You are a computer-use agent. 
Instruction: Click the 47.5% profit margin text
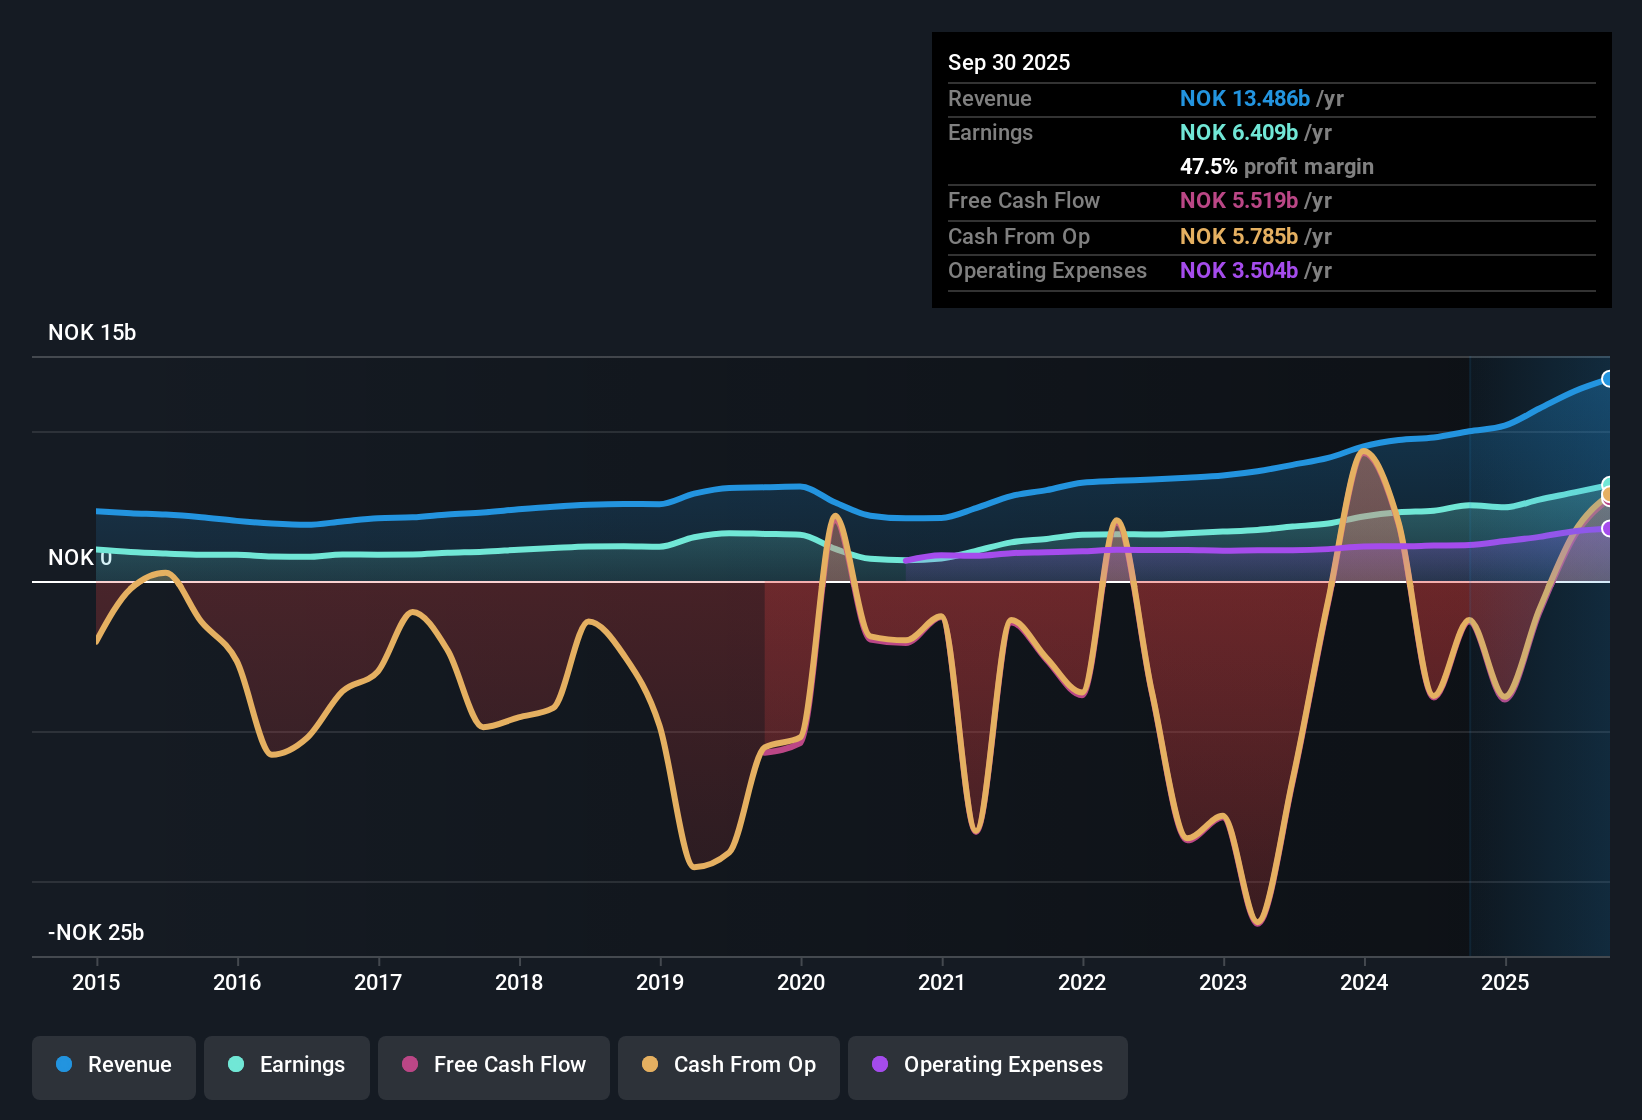1277,167
